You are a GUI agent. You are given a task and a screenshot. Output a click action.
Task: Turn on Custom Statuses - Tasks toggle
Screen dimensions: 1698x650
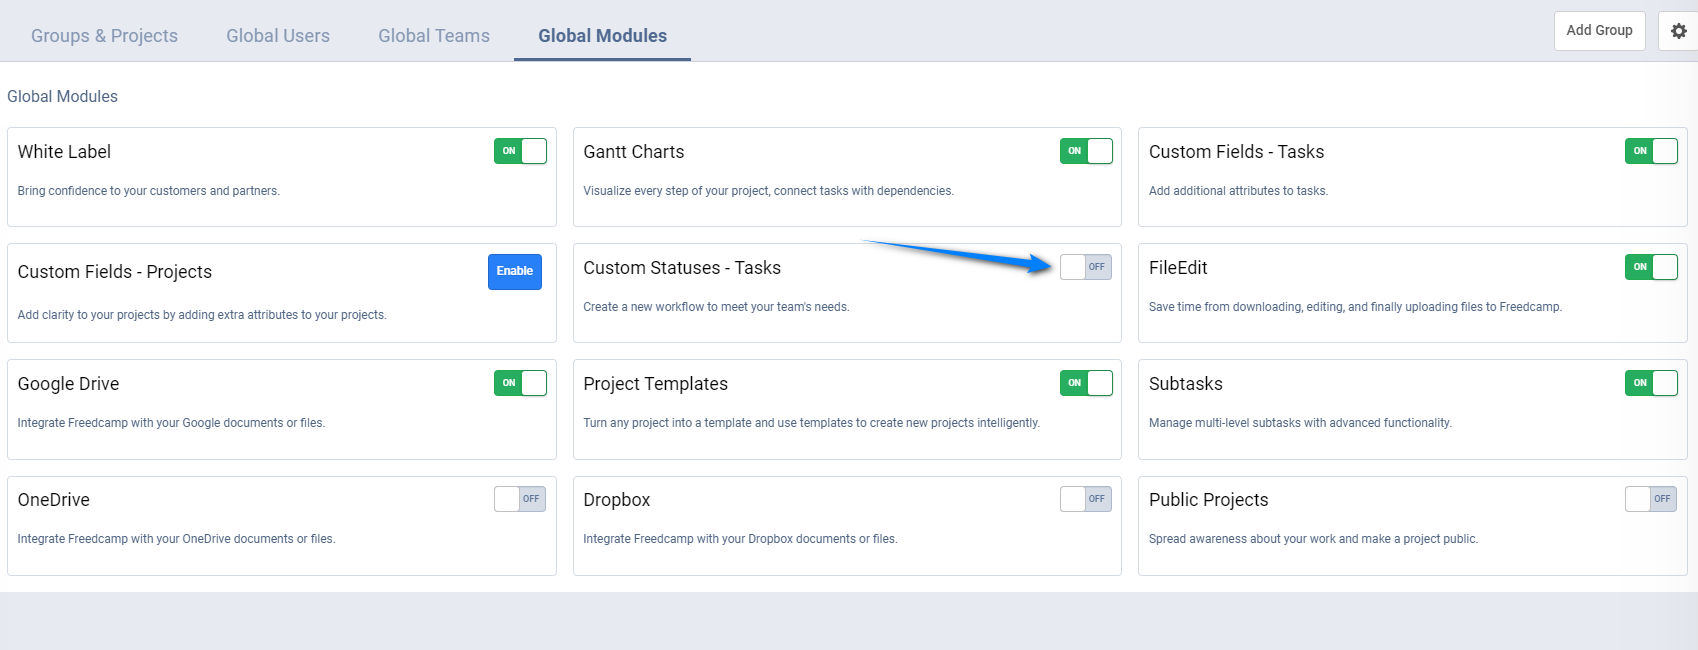[1086, 267]
